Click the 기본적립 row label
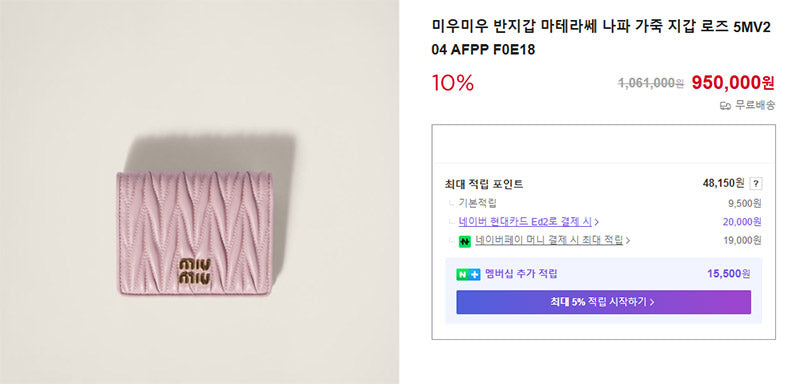Viewport: 800px width, 384px height. [478, 203]
